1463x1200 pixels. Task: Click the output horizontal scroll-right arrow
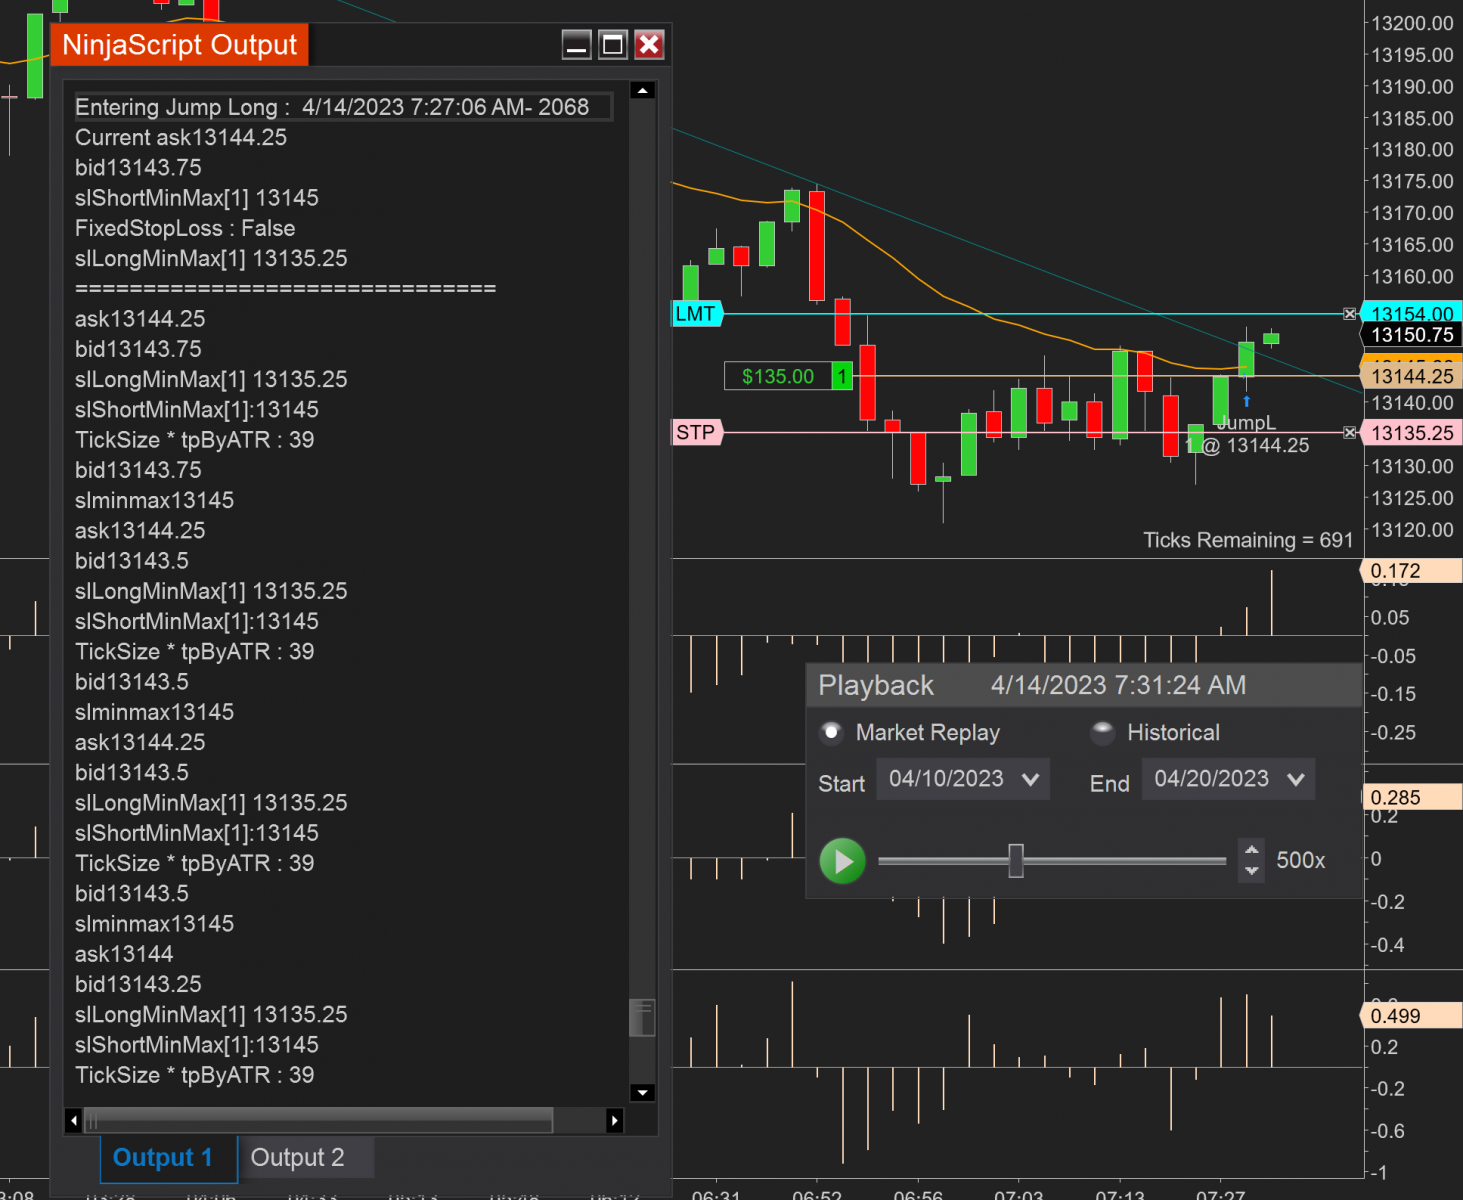point(615,1121)
